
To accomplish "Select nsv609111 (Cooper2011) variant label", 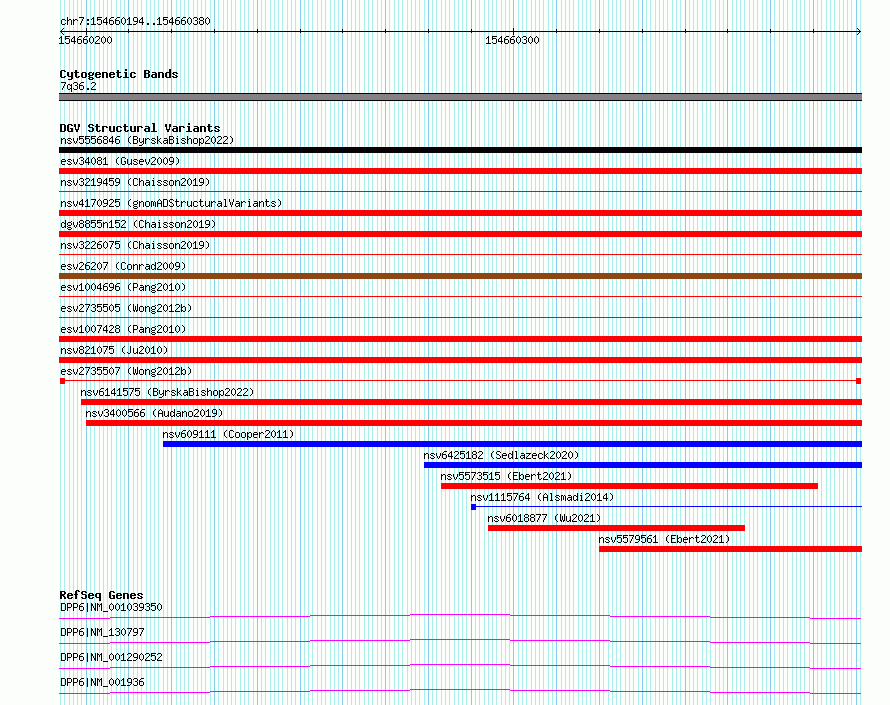I will pos(228,434).
